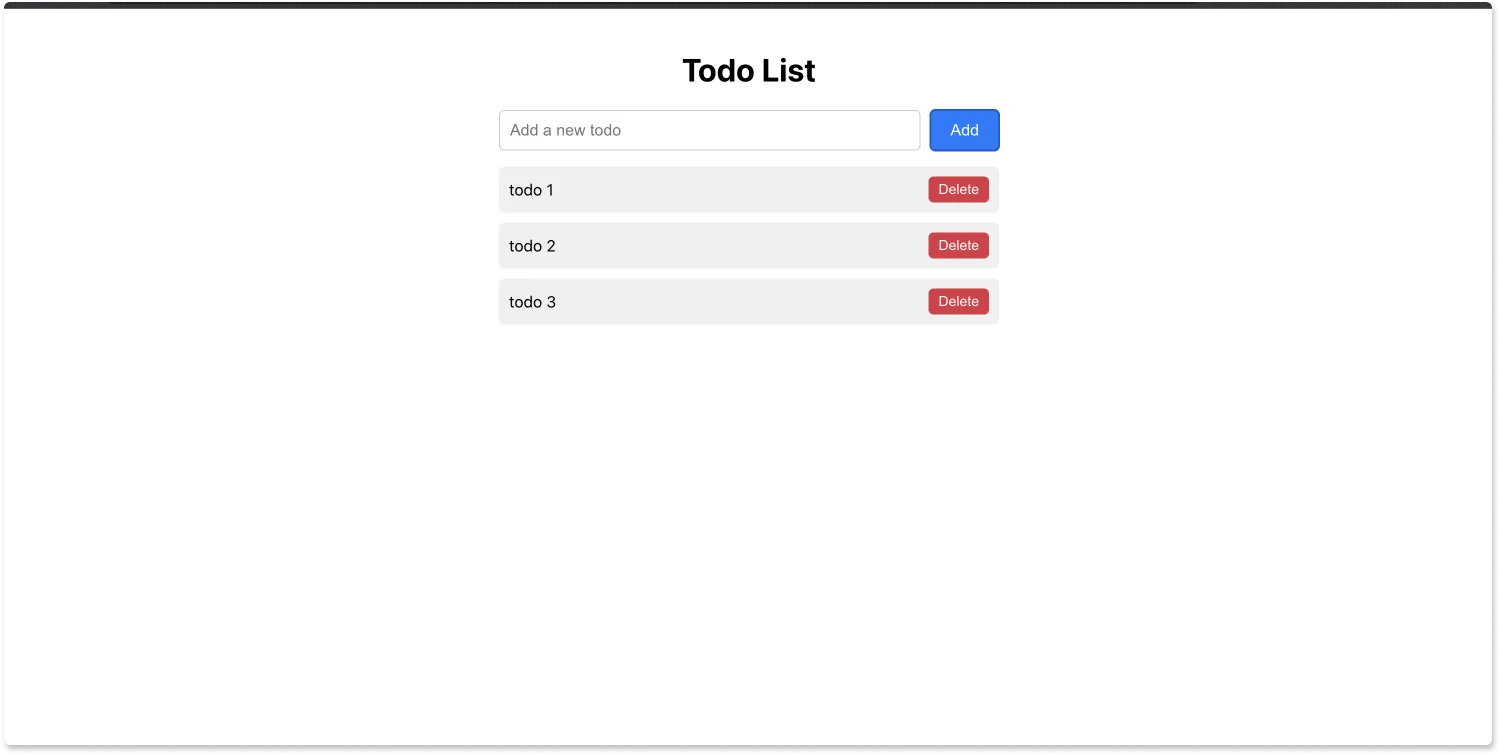Select the todo 1 list entry
1500x755 pixels.
(x=700, y=189)
